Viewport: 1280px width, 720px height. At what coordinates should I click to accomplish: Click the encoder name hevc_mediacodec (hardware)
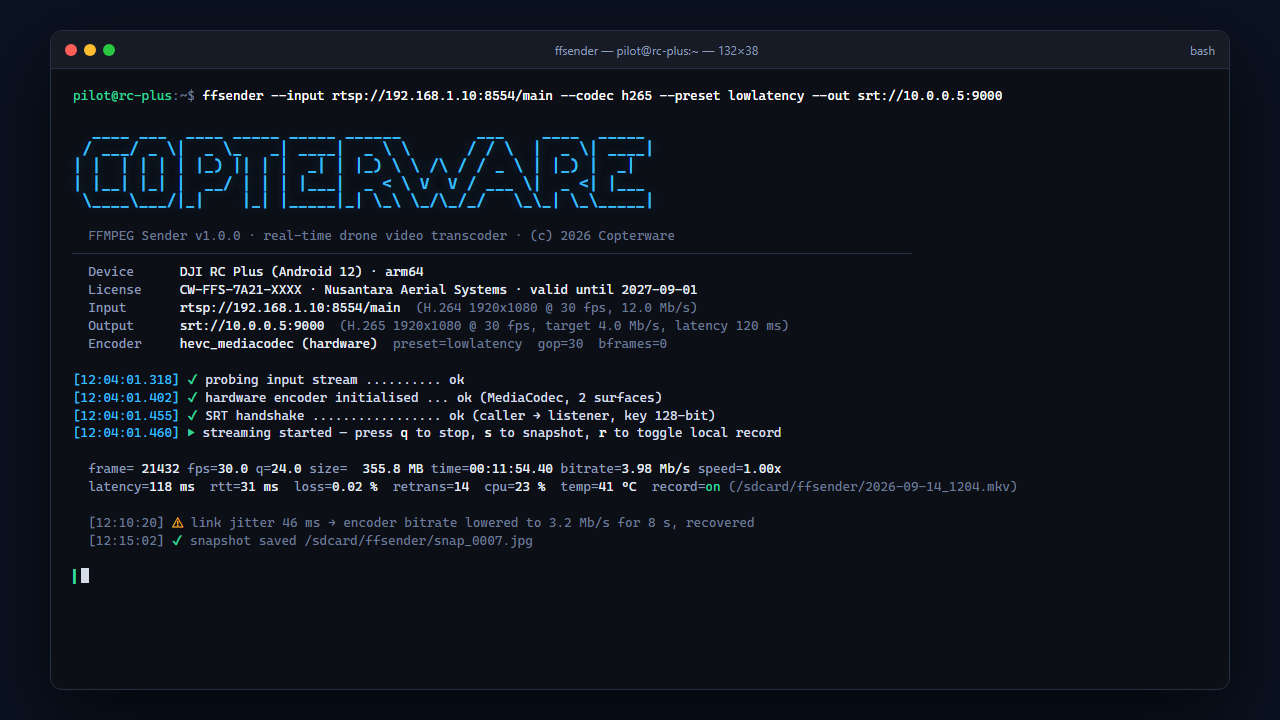tap(279, 344)
